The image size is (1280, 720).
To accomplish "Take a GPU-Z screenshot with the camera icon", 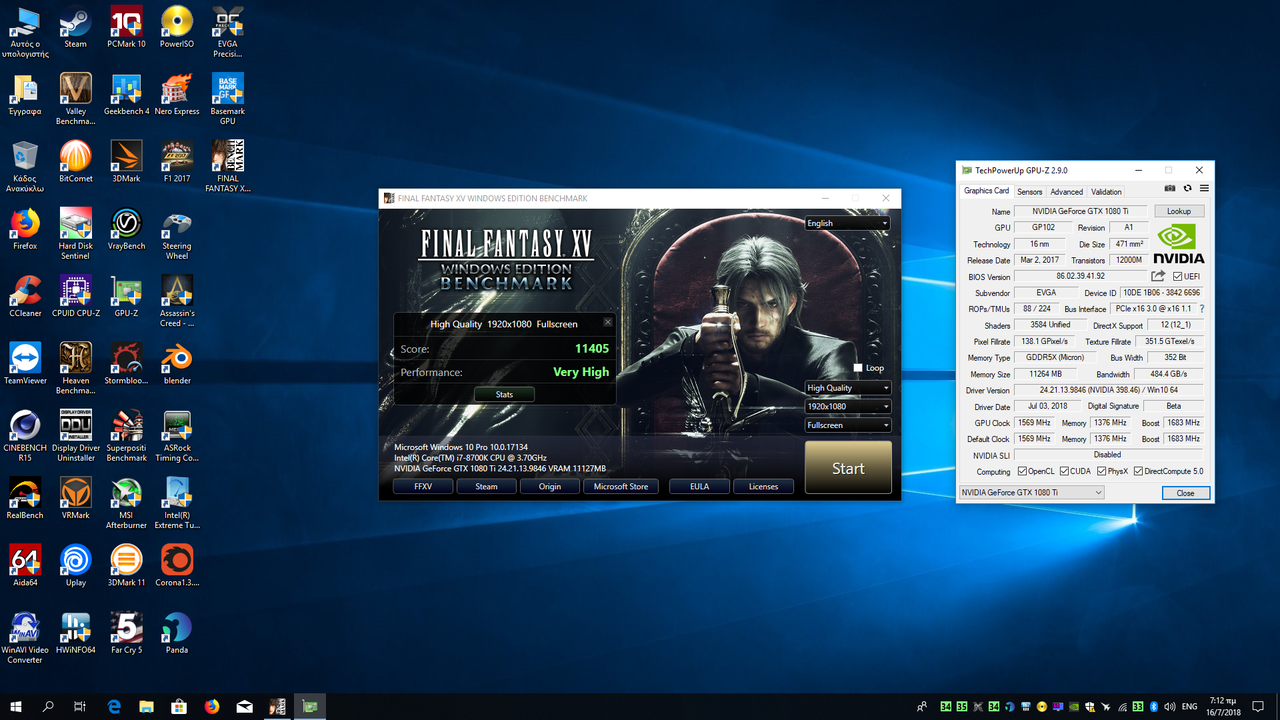I will 1170,188.
